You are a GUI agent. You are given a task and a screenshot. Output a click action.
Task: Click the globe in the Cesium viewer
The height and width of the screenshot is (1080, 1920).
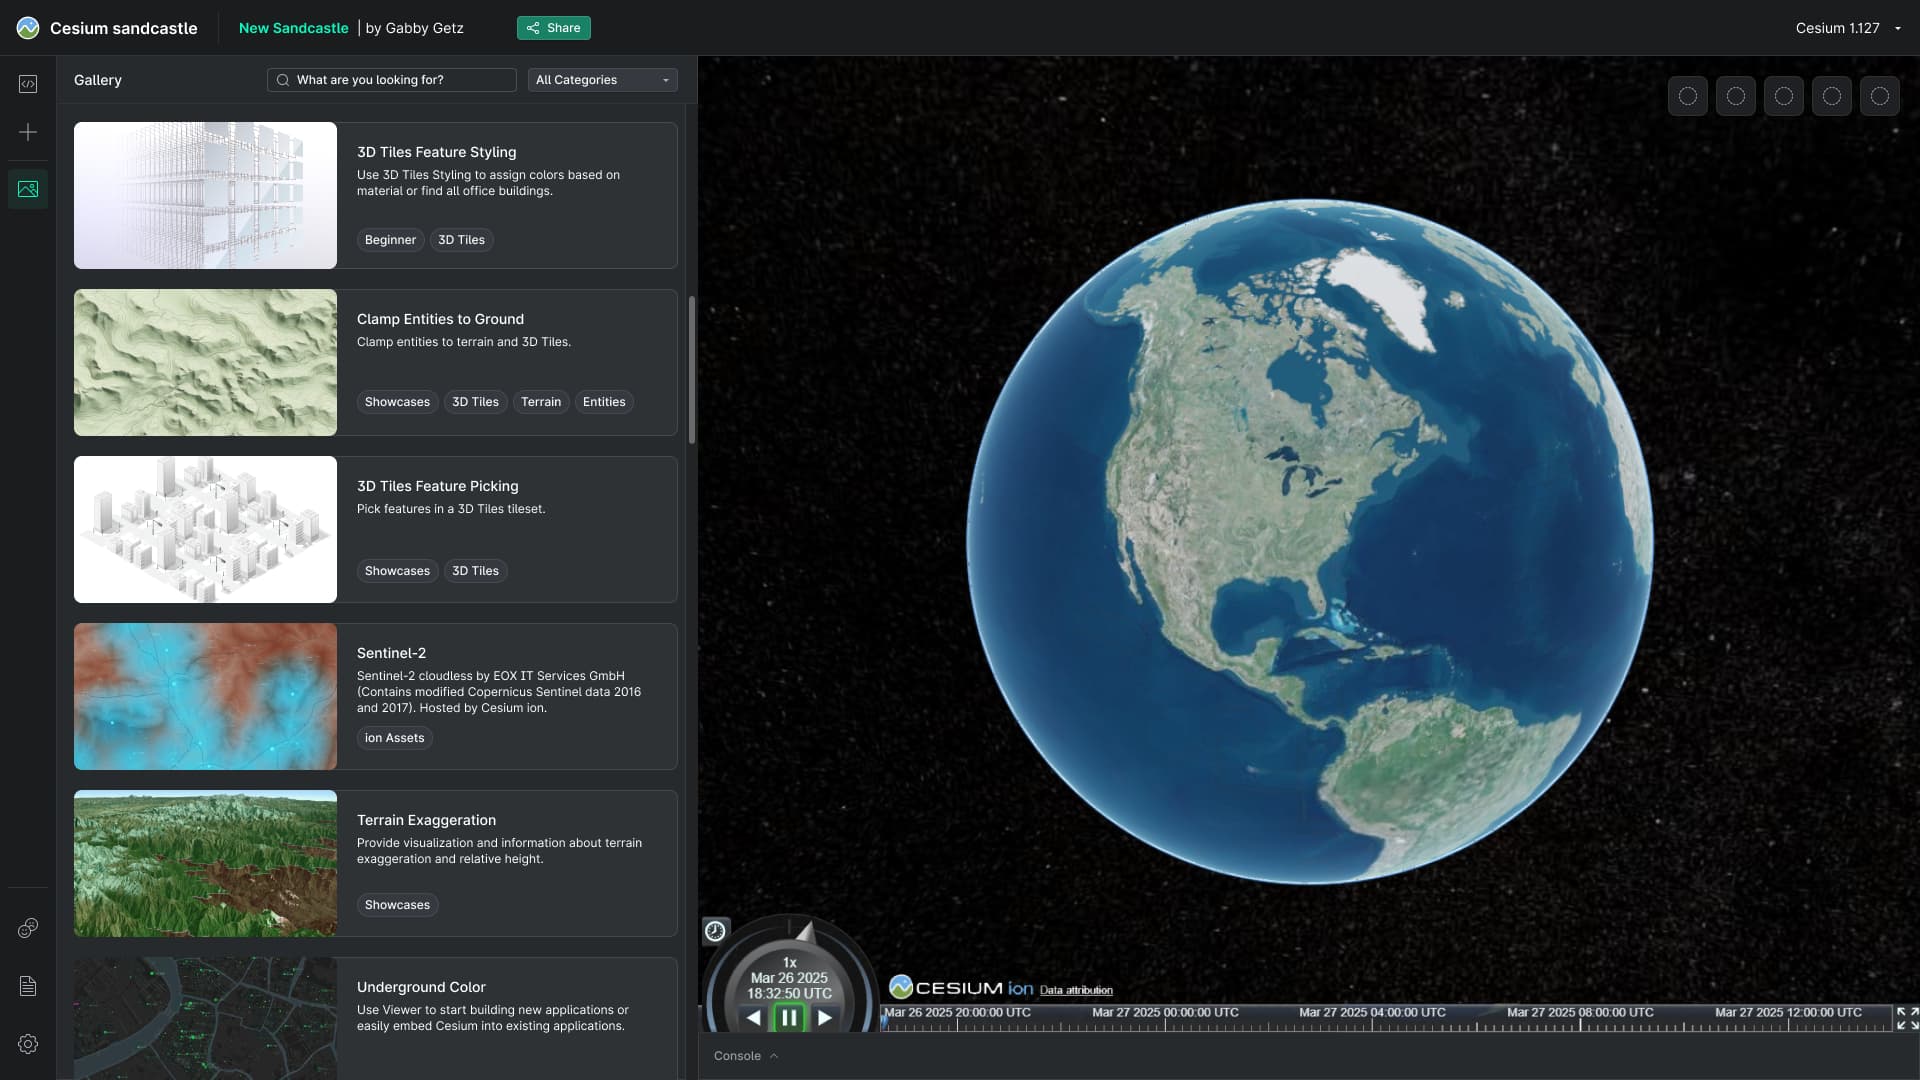1309,541
